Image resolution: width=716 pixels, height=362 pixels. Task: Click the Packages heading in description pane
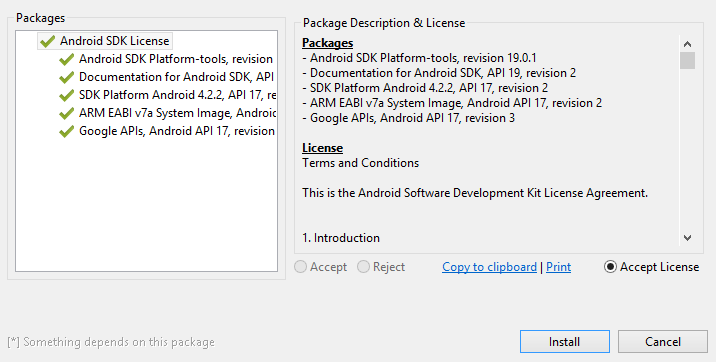327,43
